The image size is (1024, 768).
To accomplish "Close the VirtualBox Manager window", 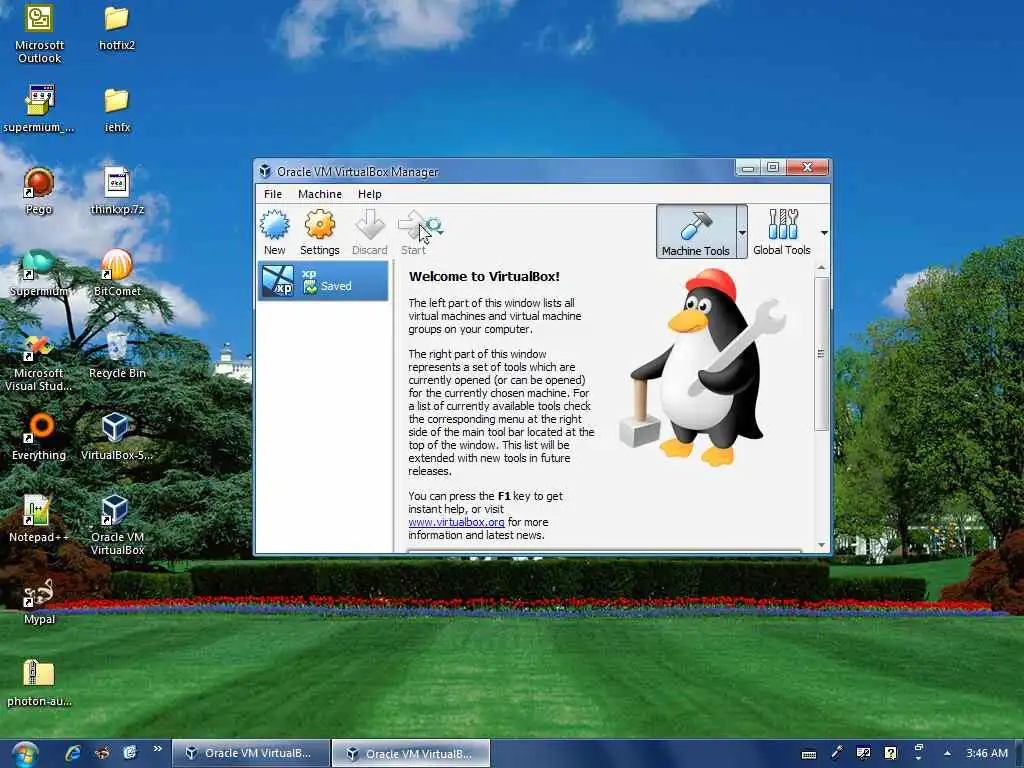I will pos(807,168).
